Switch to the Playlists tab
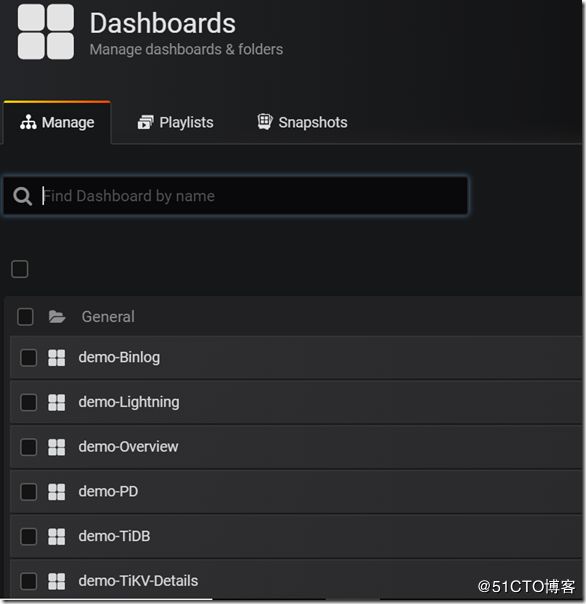Viewport: 586px width, 604px height. [175, 122]
